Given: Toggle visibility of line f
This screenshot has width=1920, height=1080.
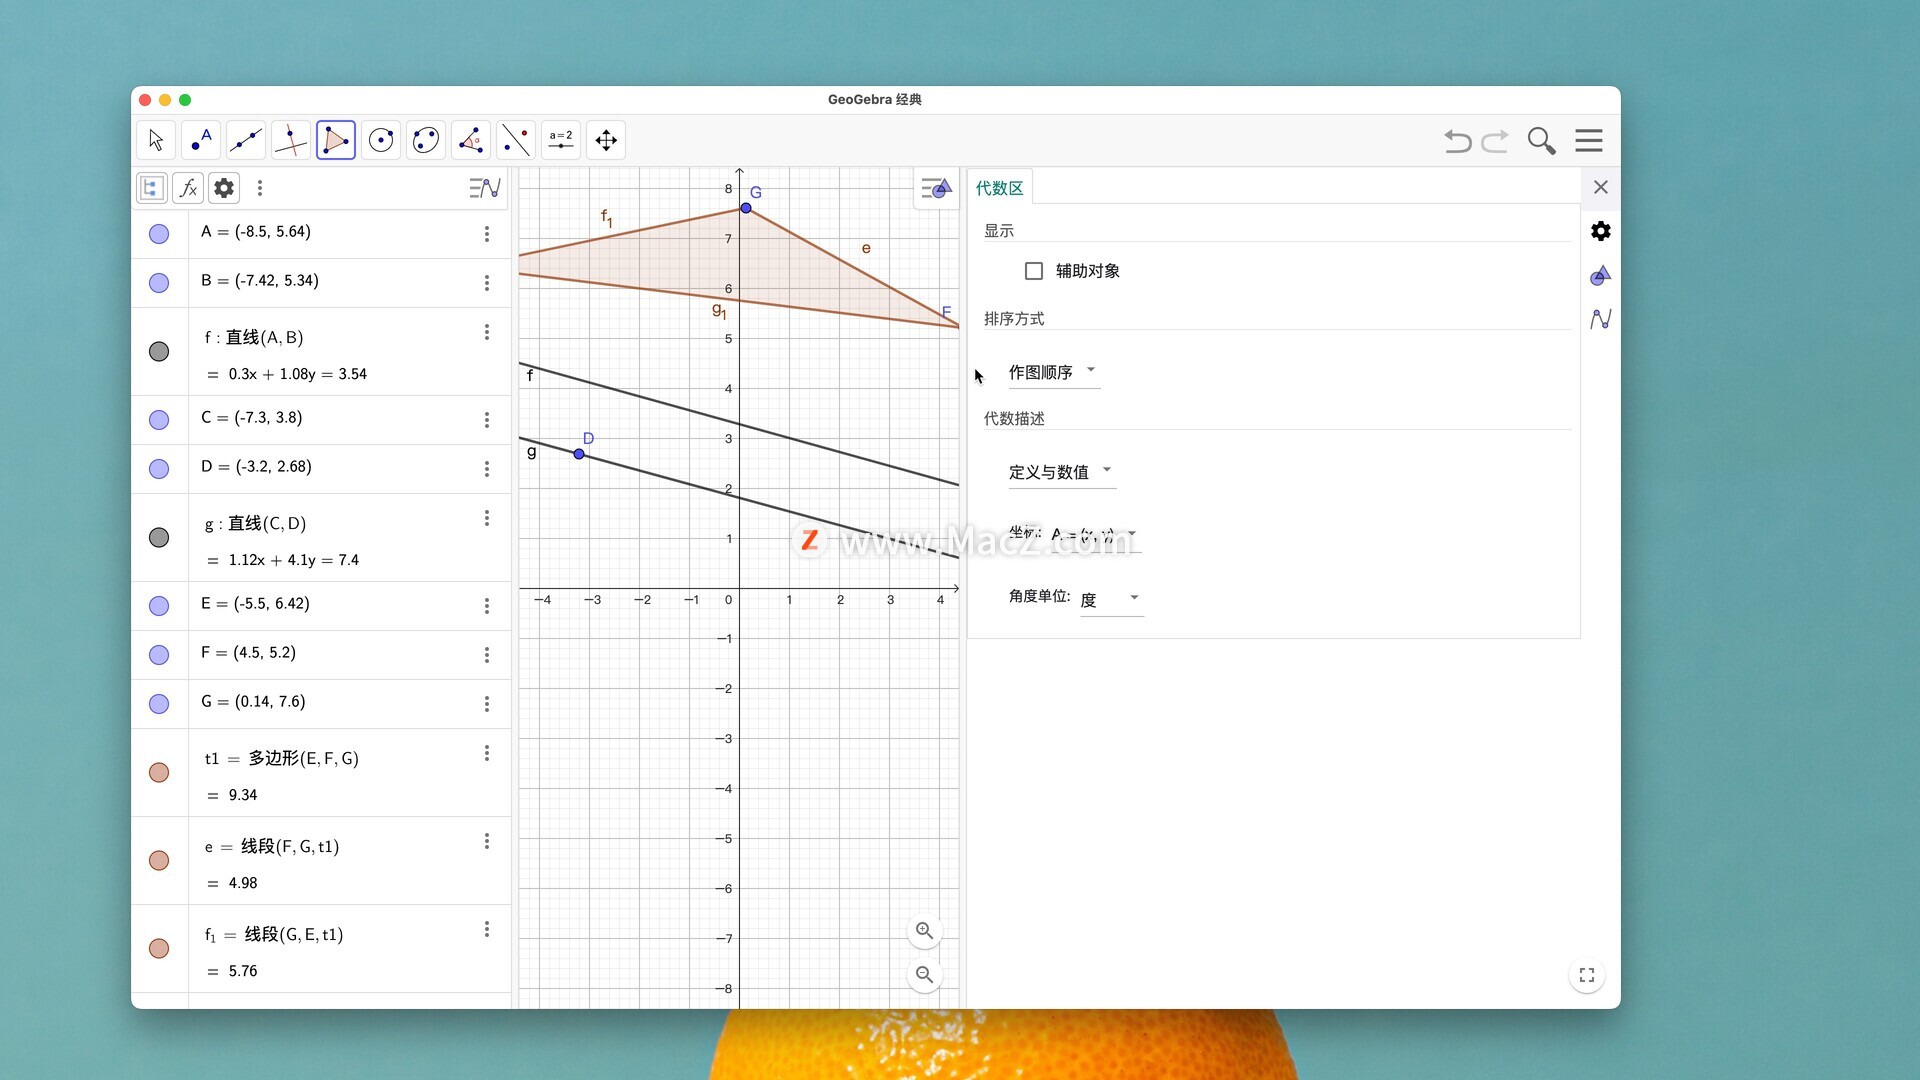Looking at the screenshot, I should point(159,352).
